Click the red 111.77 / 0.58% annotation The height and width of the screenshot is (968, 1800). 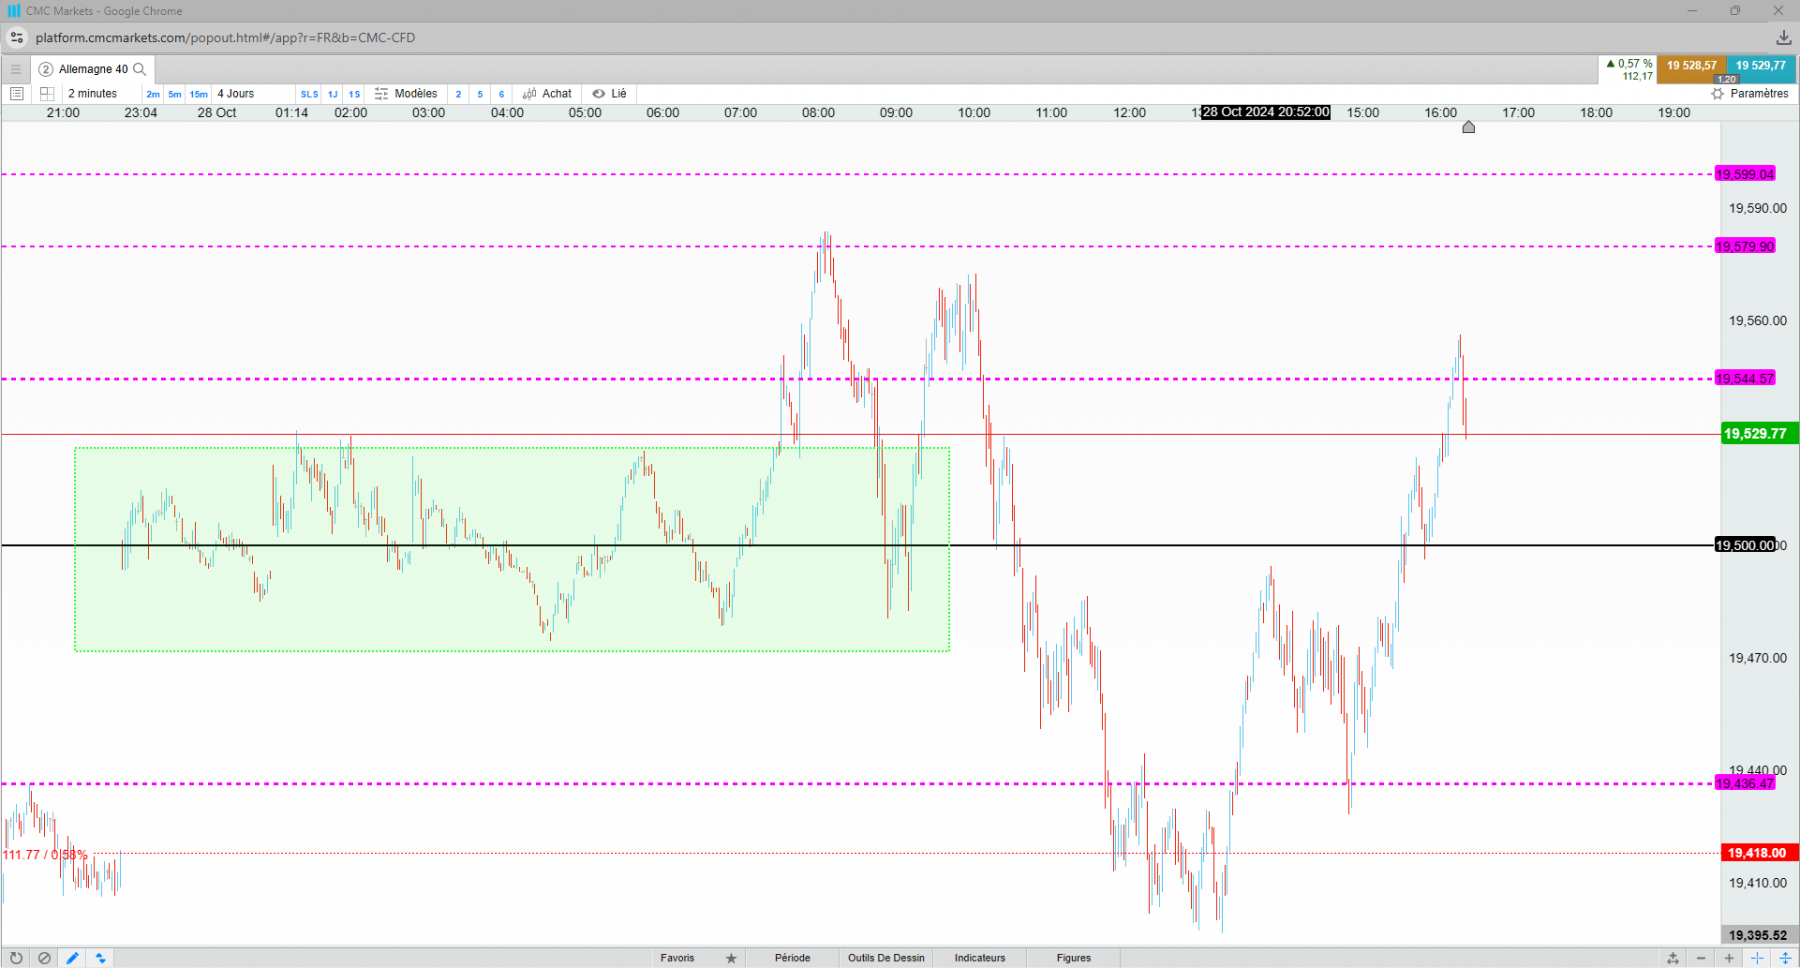[x=45, y=855]
